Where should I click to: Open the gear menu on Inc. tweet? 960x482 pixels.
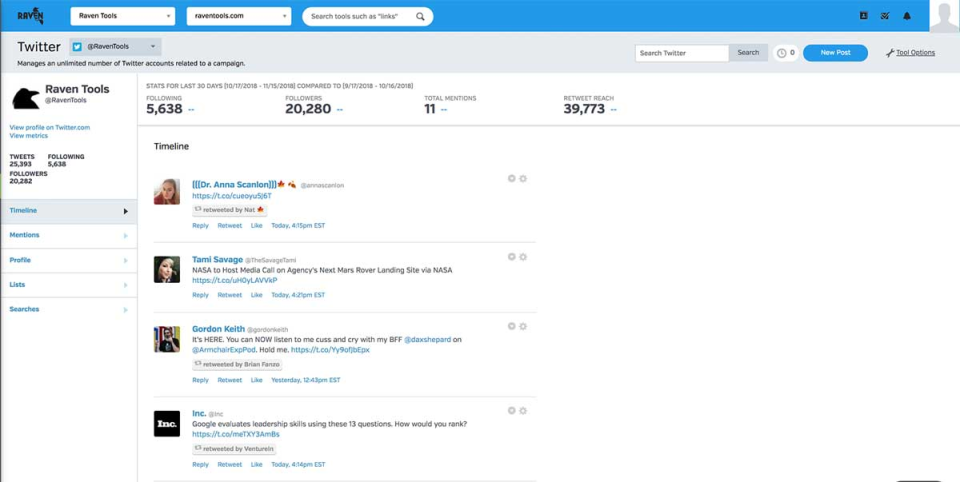[523, 410]
